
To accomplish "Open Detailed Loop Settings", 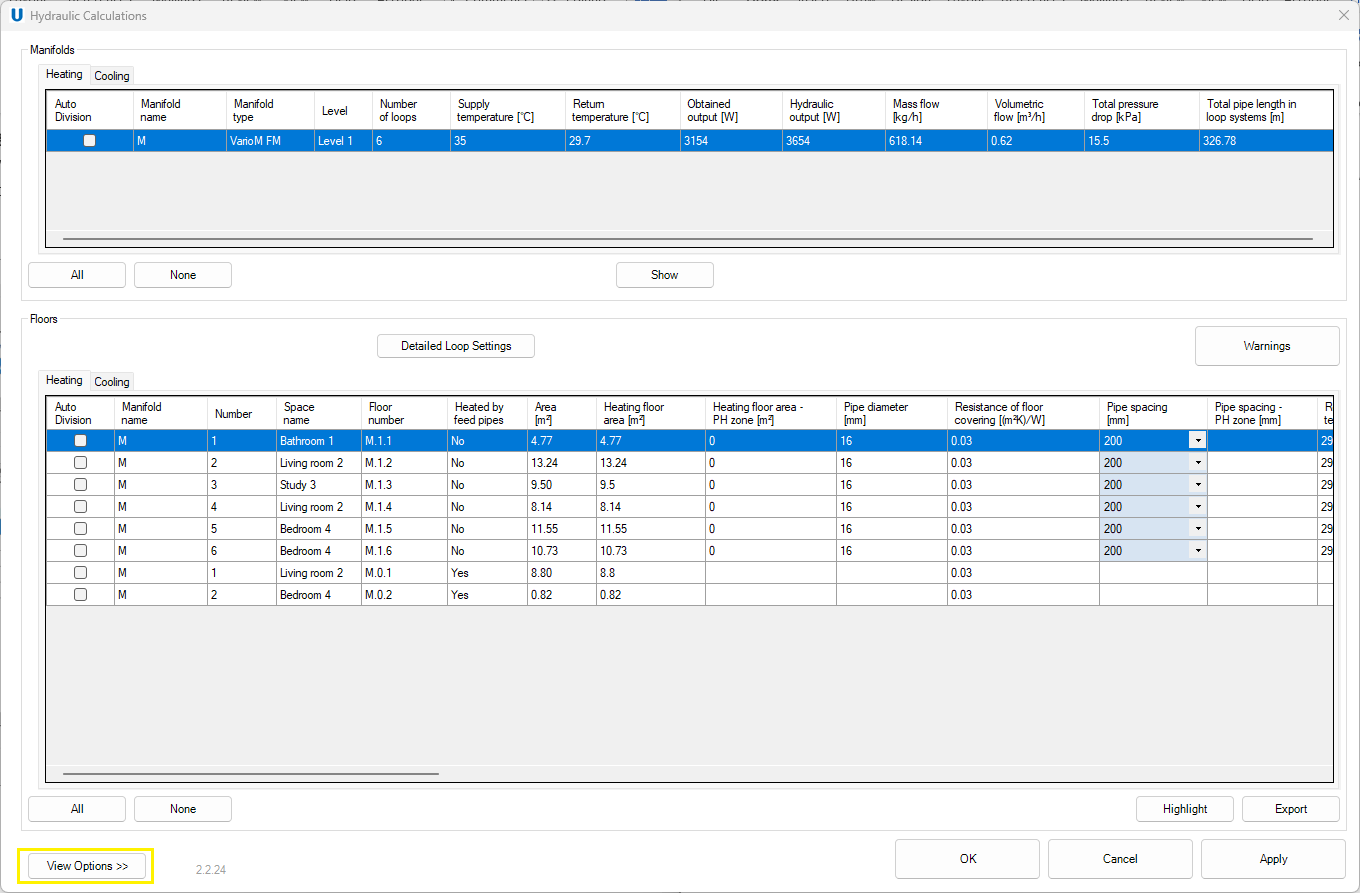I will pyautogui.click(x=456, y=346).
